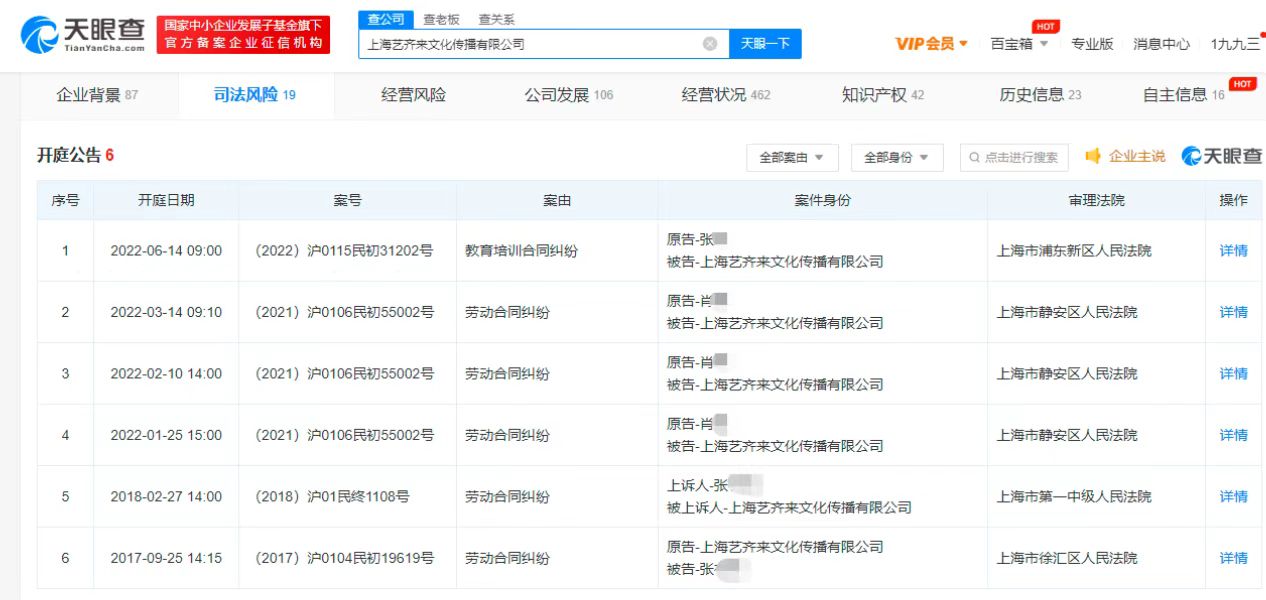The width and height of the screenshot is (1266, 600).
Task: Click the company name search input field
Action: pyautogui.click(x=530, y=44)
